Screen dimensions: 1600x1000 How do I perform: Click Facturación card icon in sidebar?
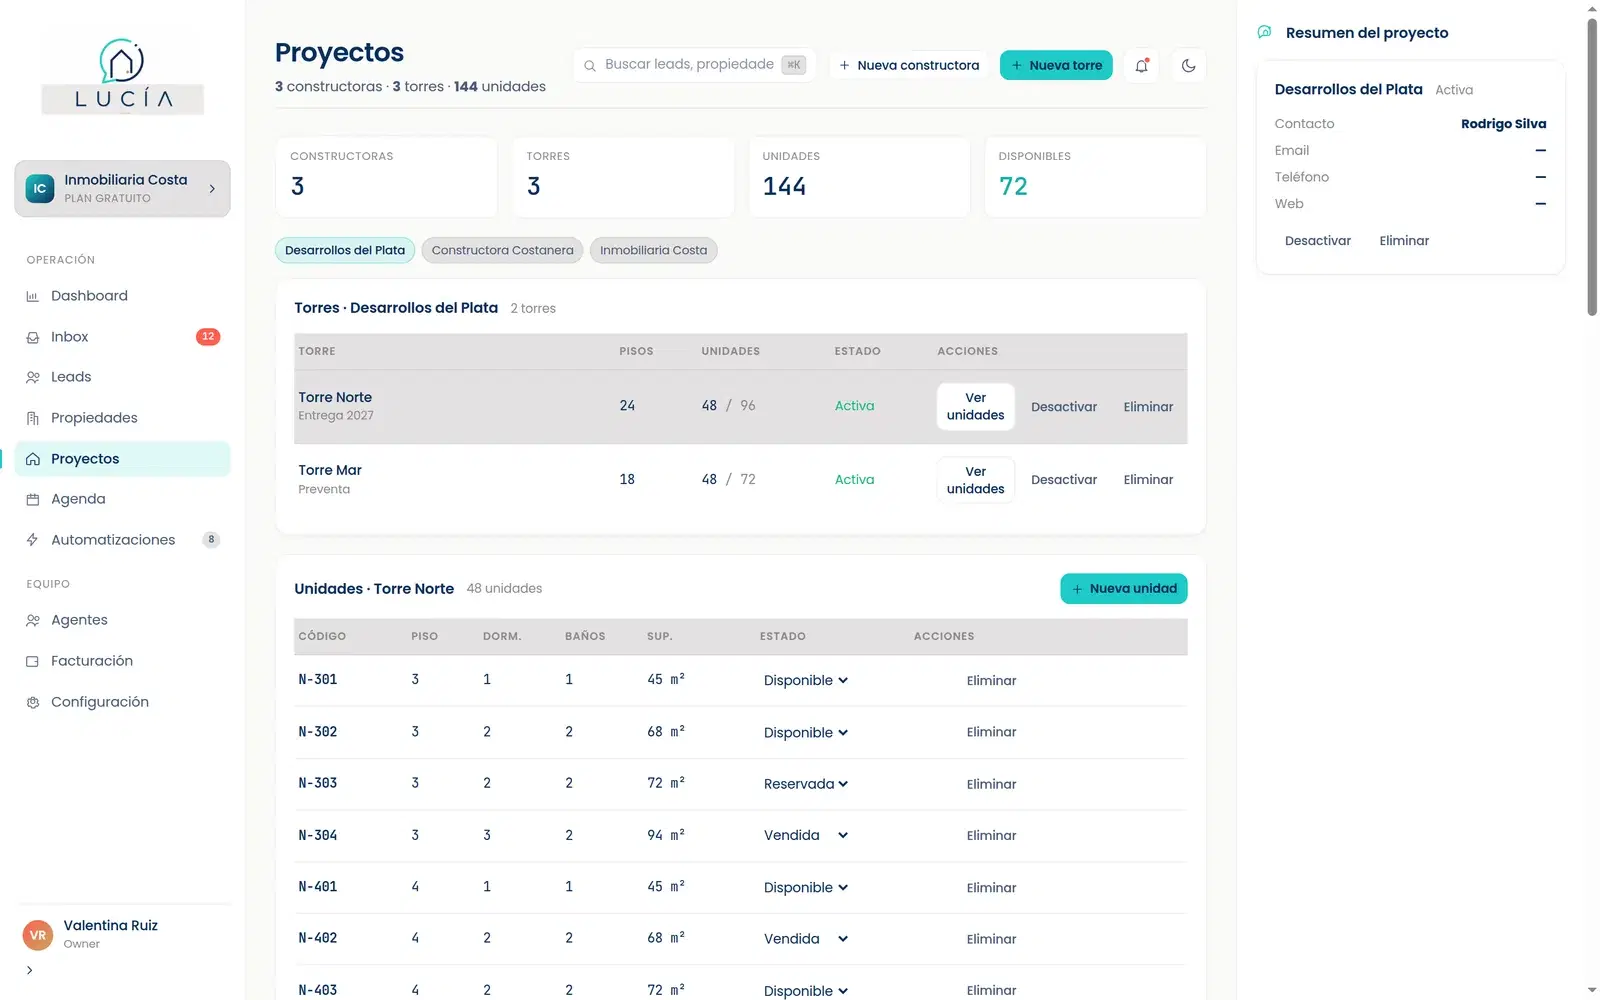click(33, 661)
